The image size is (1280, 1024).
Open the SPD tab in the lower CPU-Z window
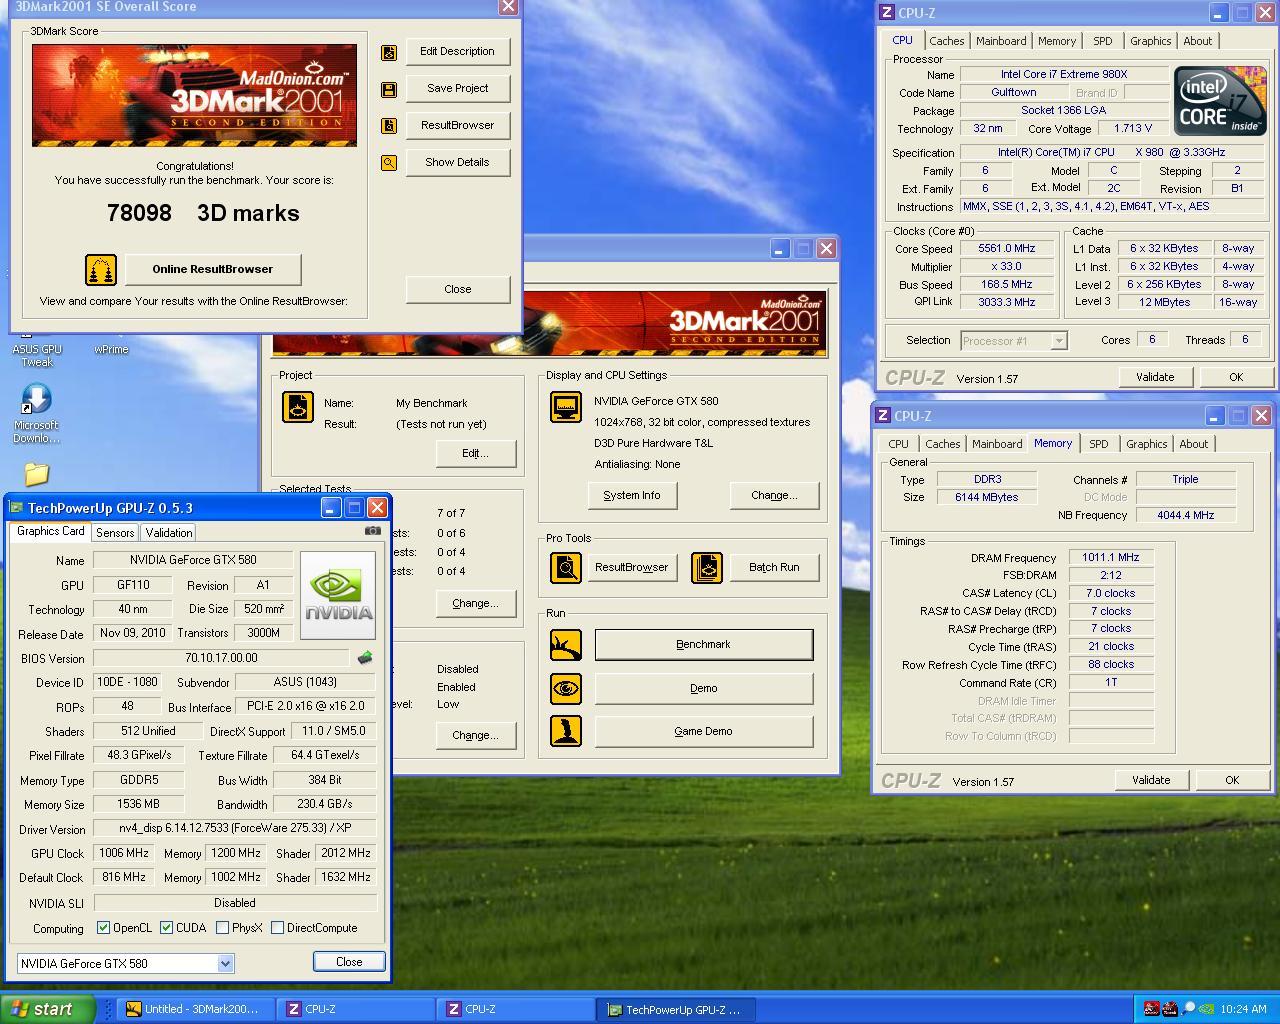[x=1098, y=444]
